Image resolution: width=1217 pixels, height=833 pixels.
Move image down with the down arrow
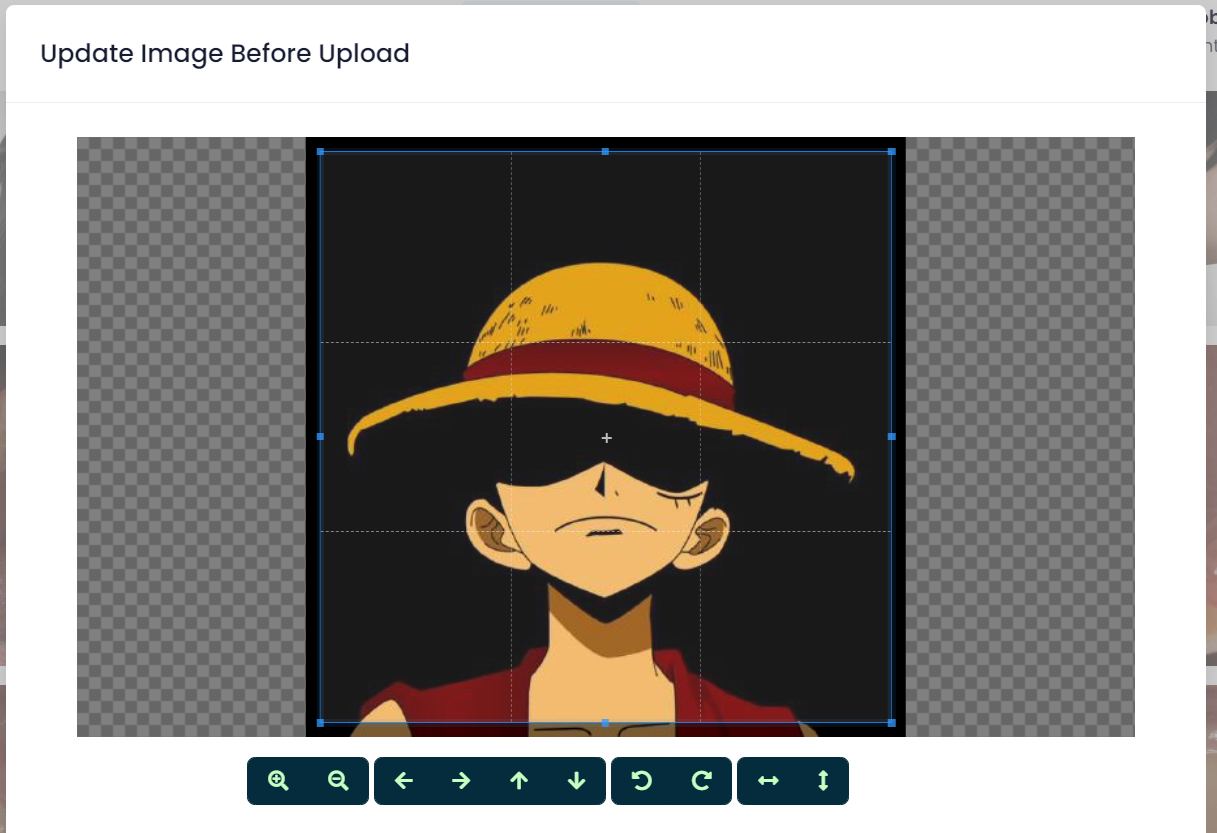(577, 781)
